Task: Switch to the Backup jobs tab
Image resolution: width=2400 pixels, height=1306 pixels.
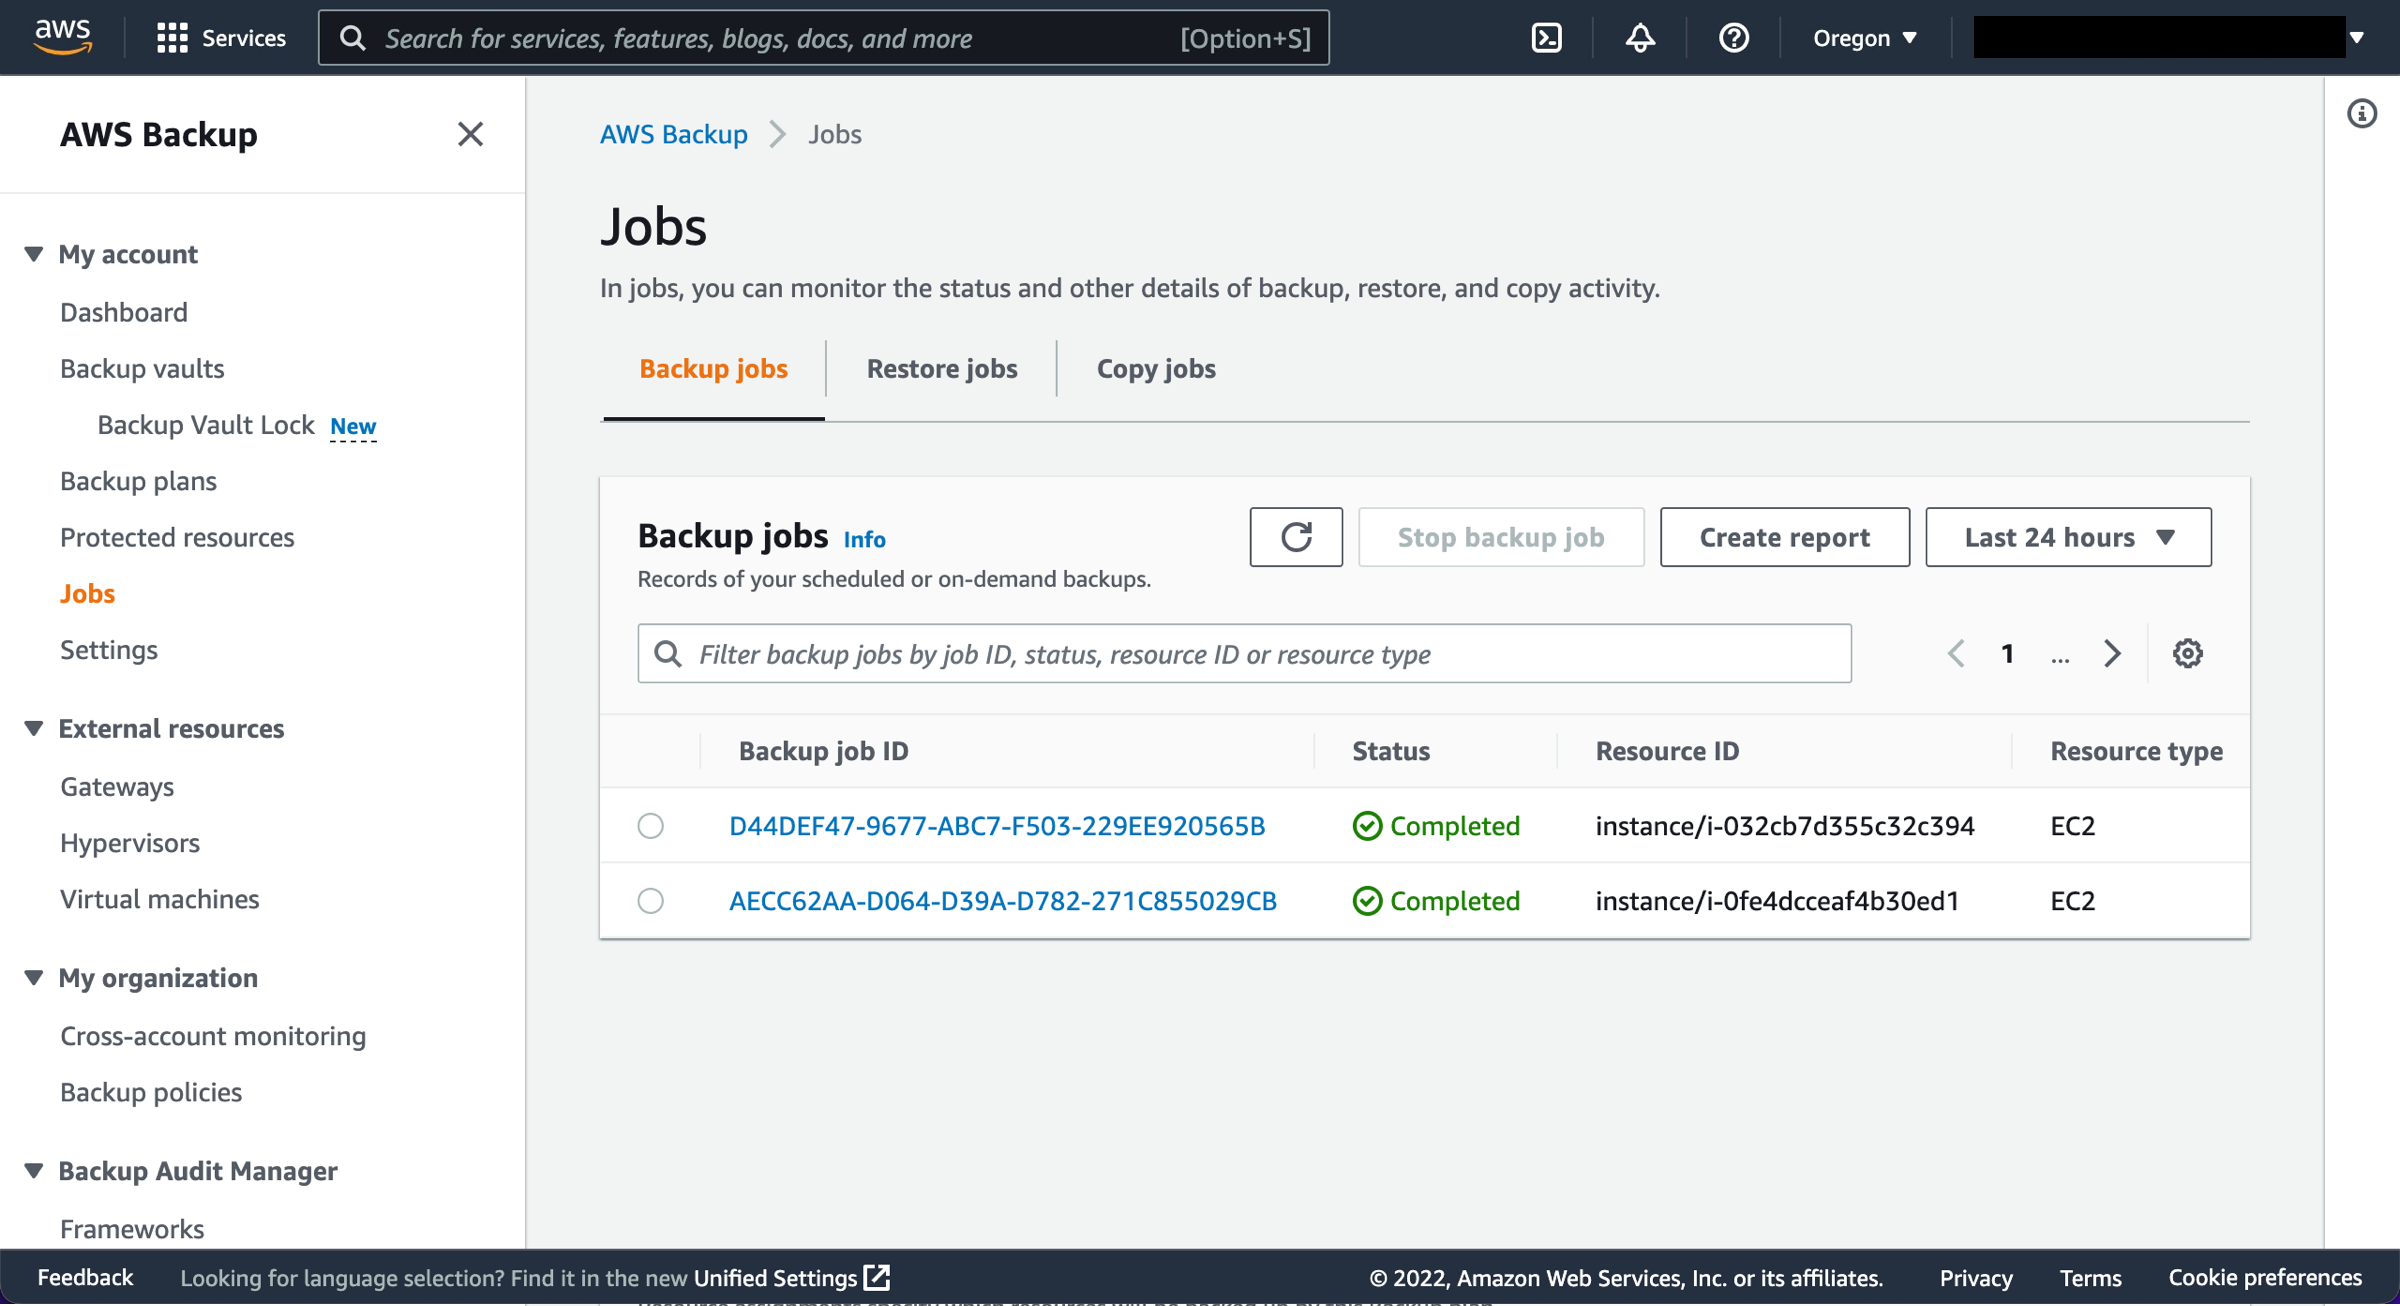Action: click(x=713, y=368)
